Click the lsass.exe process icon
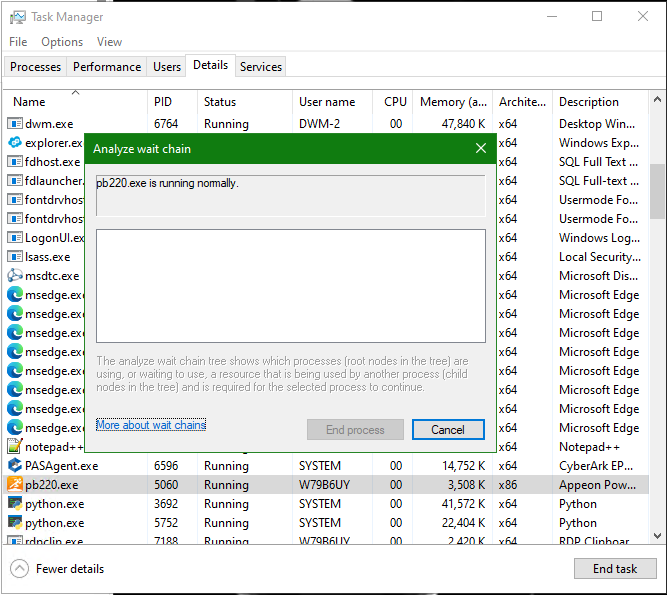Viewport: 667px width, 595px height. click(15, 257)
